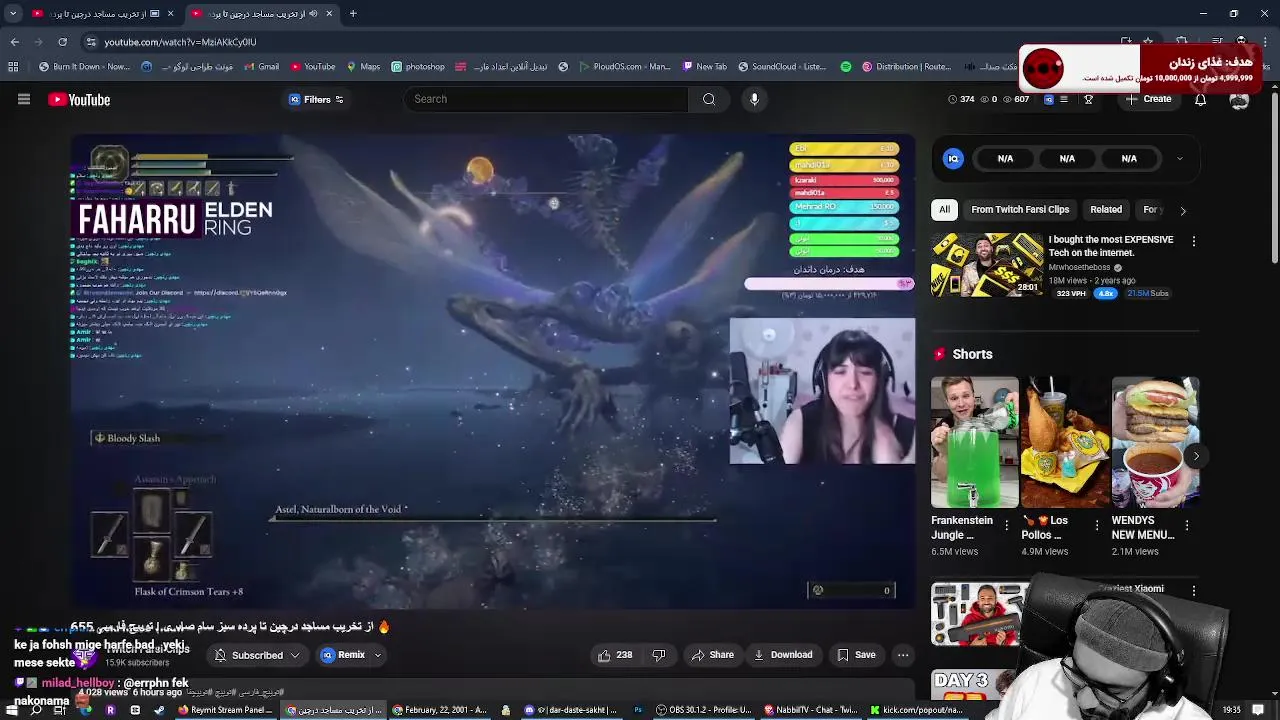Select the Related chip
This screenshot has height=720, width=1280.
click(1105, 210)
